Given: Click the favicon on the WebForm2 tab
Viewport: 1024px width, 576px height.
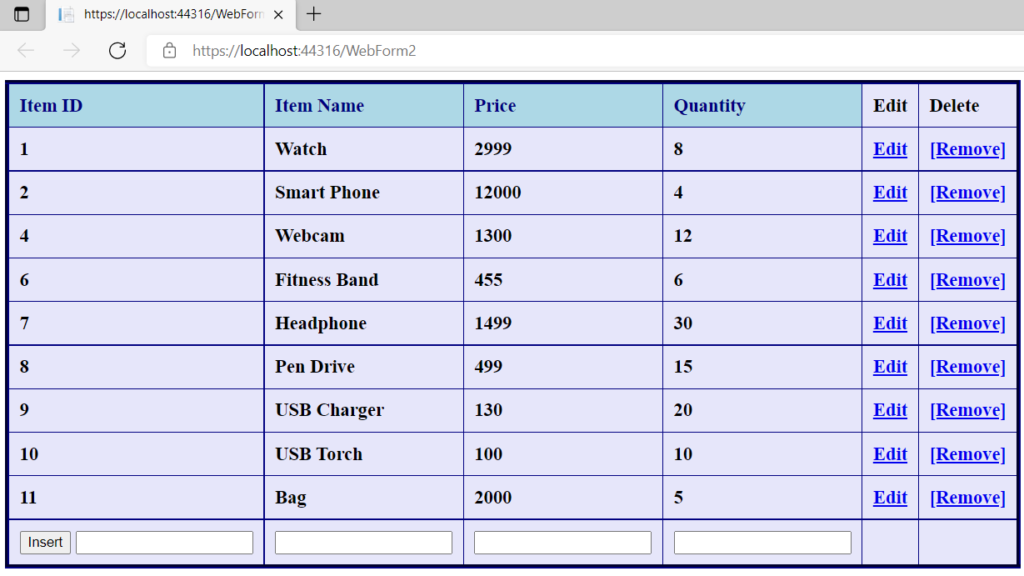Looking at the screenshot, I should click(65, 15).
